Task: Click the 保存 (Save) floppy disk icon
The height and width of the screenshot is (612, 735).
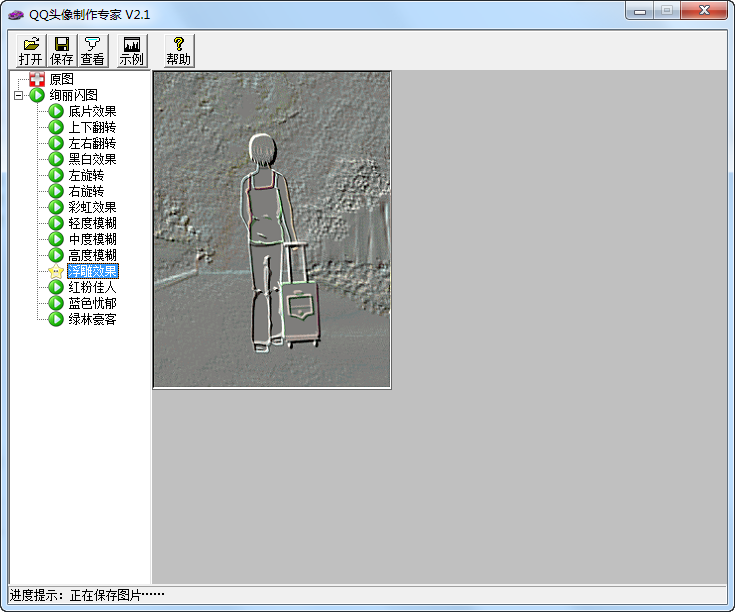Action: 61,44
